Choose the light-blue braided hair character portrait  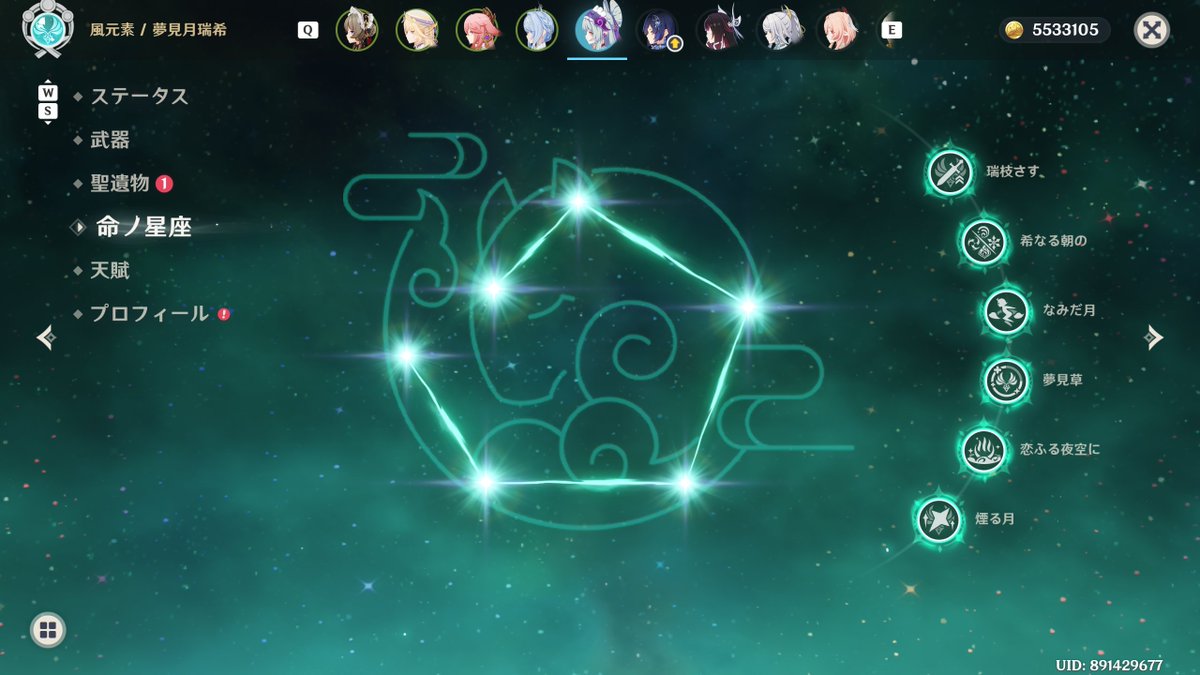[x=536, y=30]
